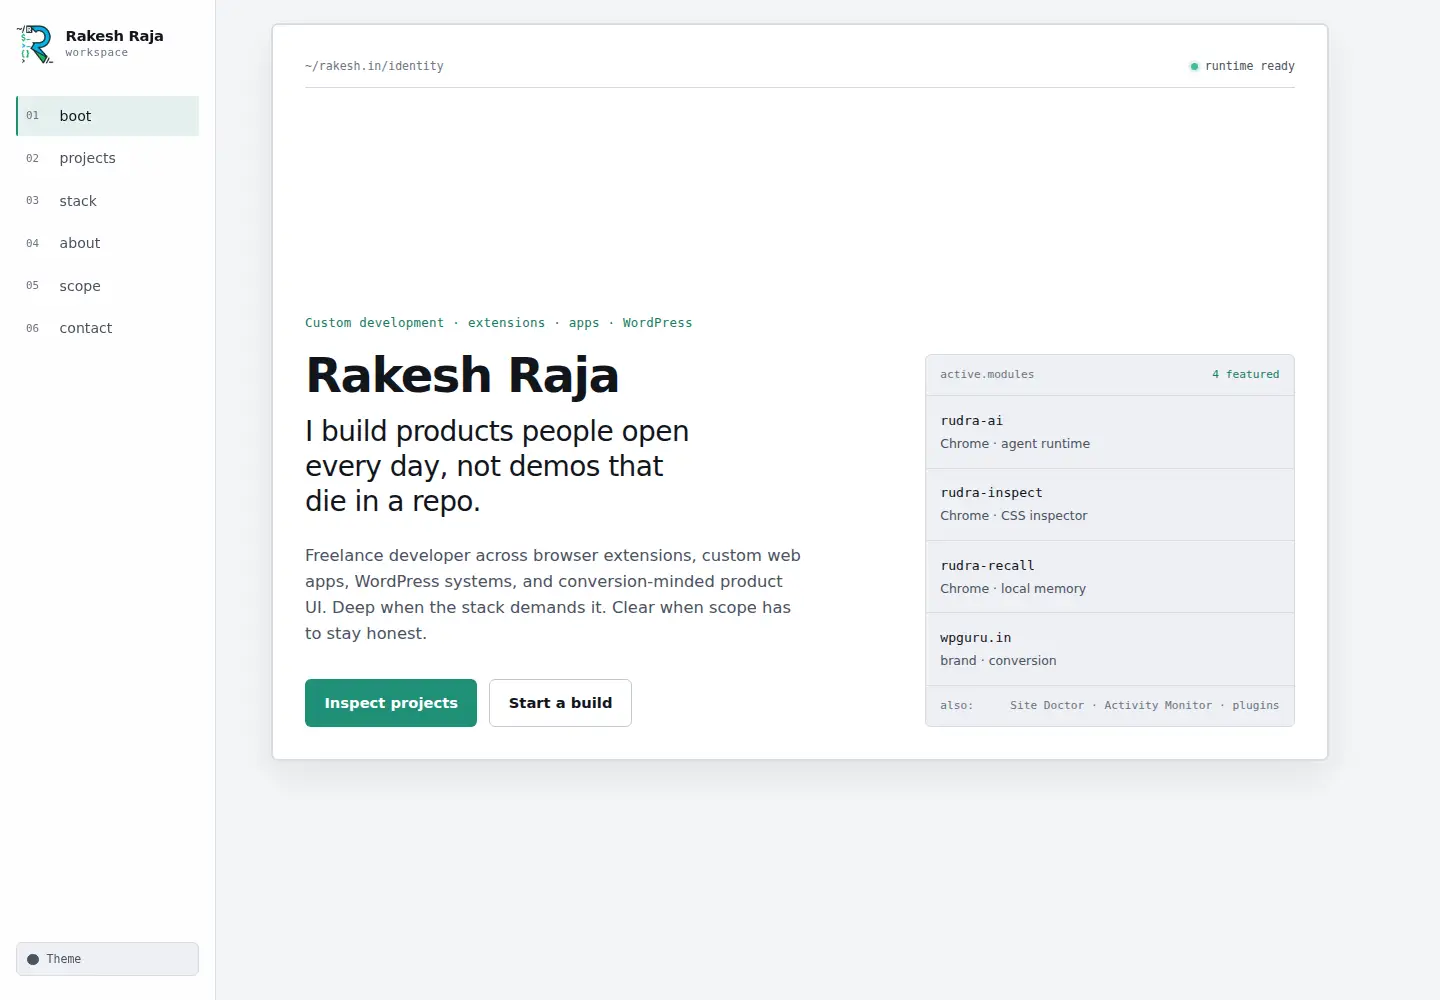Click the Chrome · agent runtime description
Screen dimensions: 1440x1000
[1015, 444]
